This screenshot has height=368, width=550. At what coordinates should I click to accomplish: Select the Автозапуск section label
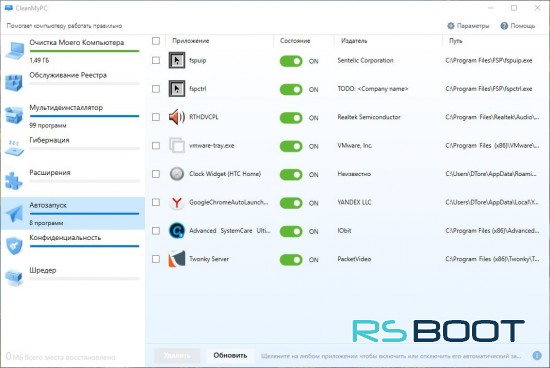click(48, 205)
